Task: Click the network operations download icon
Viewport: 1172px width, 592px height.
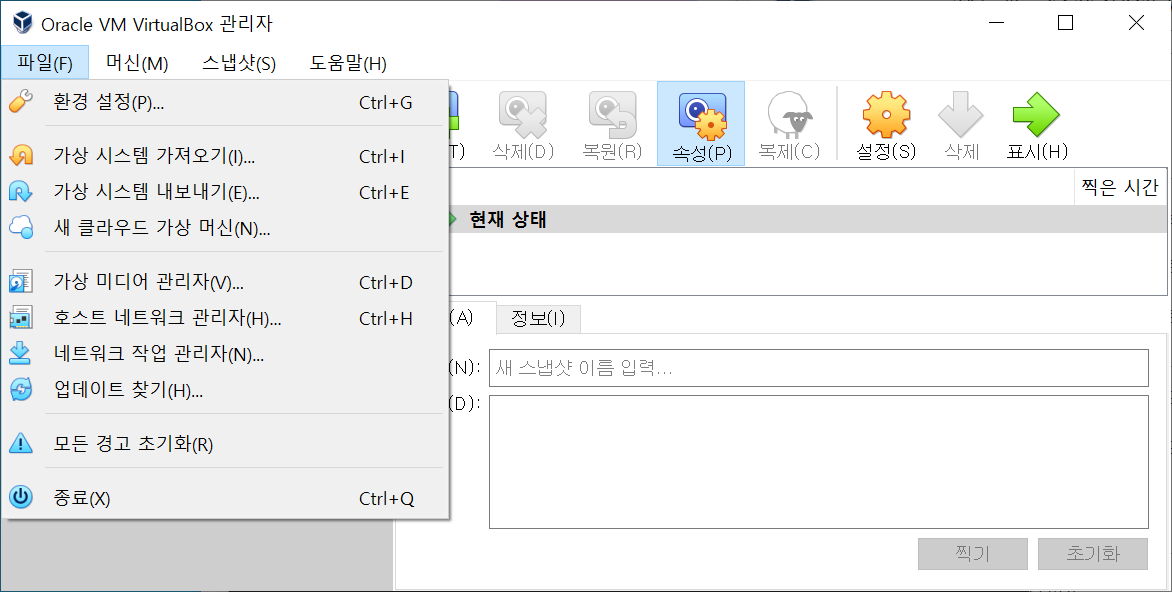Action: 21,354
